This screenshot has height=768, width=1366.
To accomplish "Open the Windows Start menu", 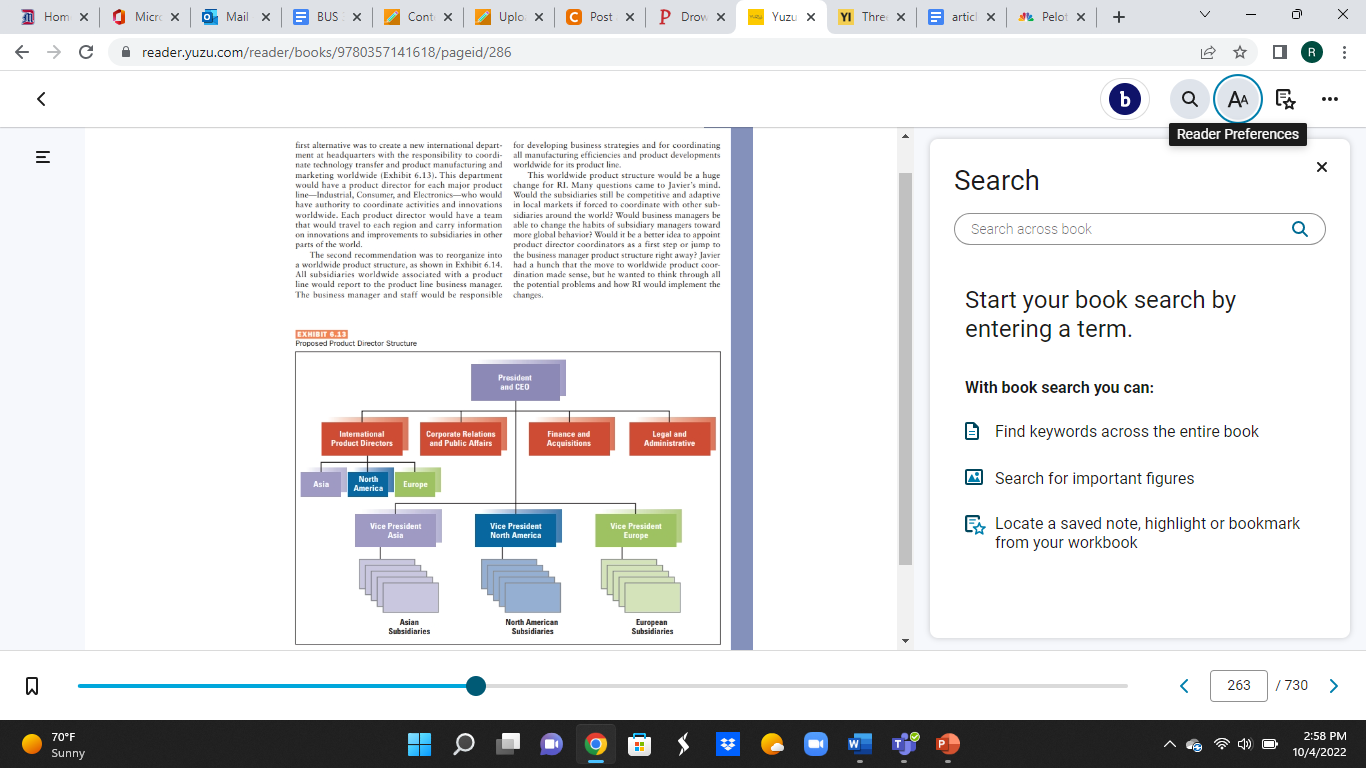I will 420,744.
